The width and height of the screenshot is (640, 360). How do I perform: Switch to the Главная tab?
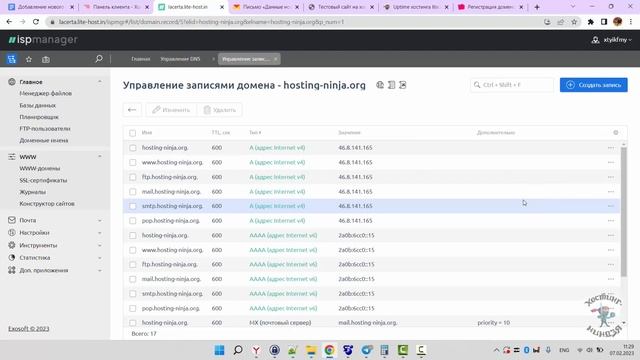[140, 59]
